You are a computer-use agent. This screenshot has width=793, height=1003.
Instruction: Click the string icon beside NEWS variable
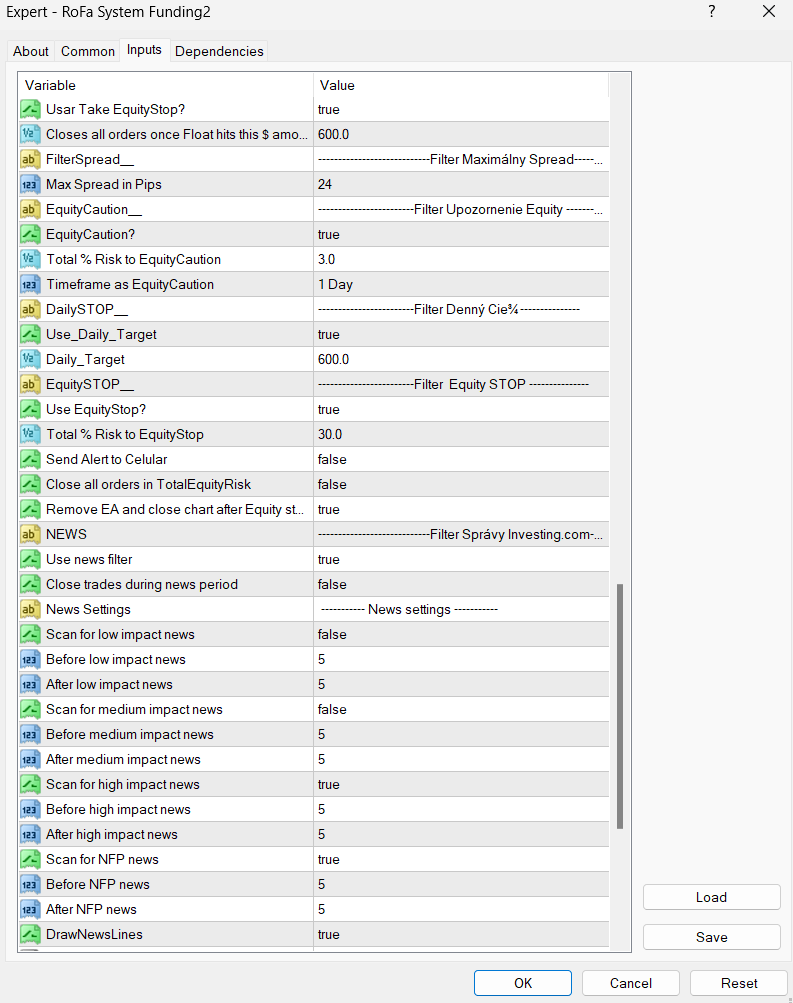click(30, 534)
